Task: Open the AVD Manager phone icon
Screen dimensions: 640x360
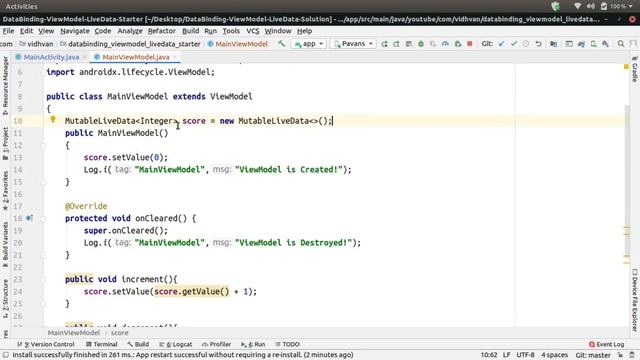Action: pyautogui.click(x=593, y=44)
